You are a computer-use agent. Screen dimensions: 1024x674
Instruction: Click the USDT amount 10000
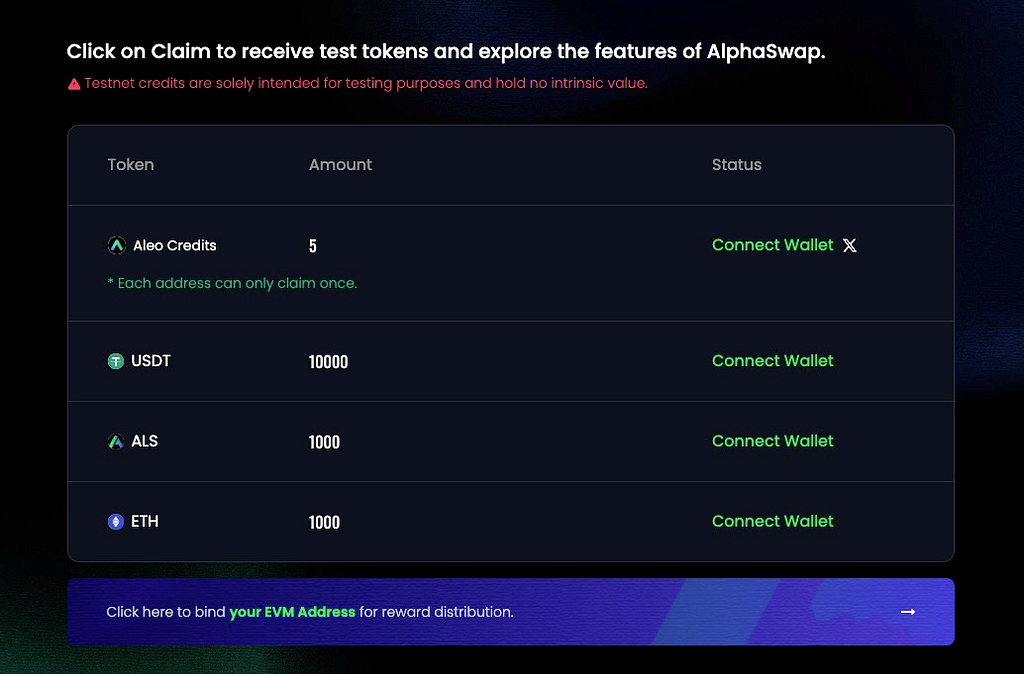(328, 362)
